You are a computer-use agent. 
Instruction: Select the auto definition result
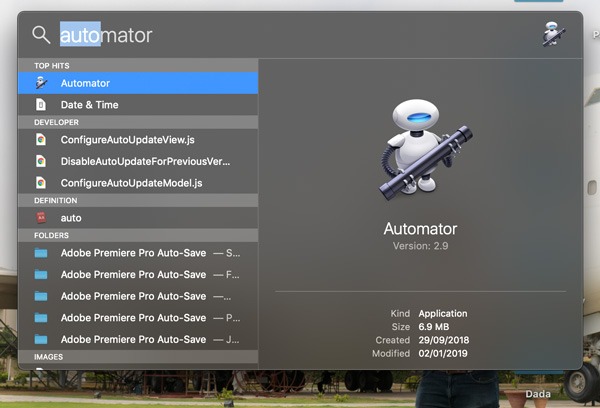(x=138, y=218)
